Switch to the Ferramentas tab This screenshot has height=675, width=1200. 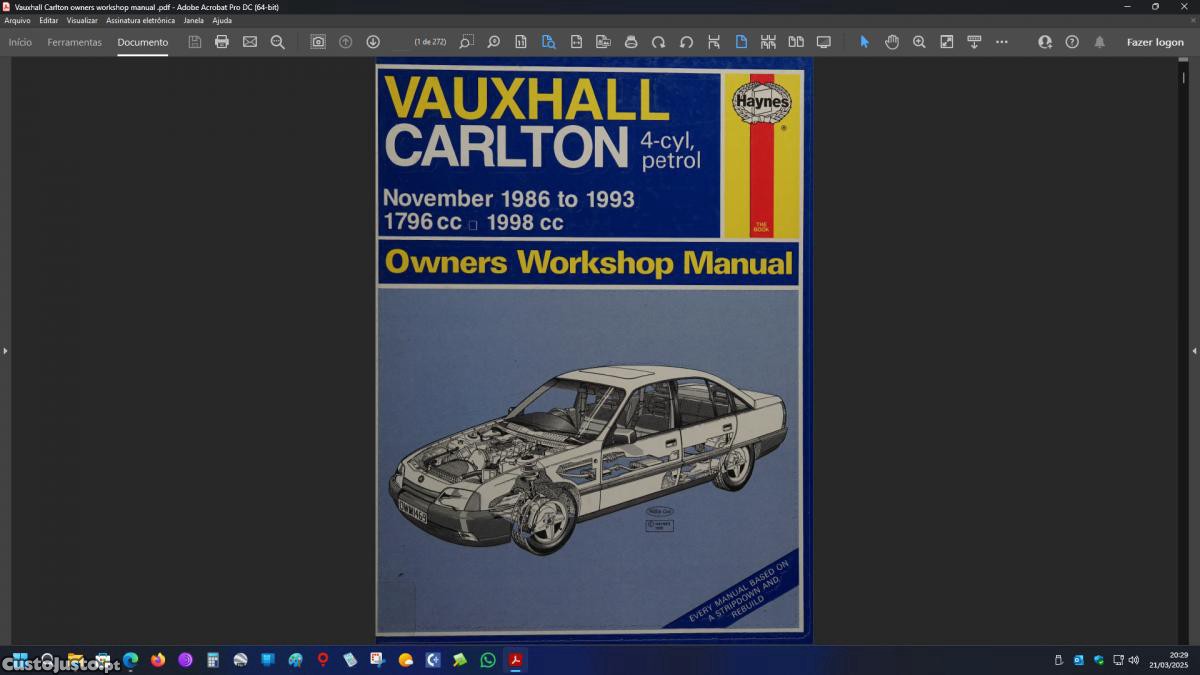pos(75,42)
